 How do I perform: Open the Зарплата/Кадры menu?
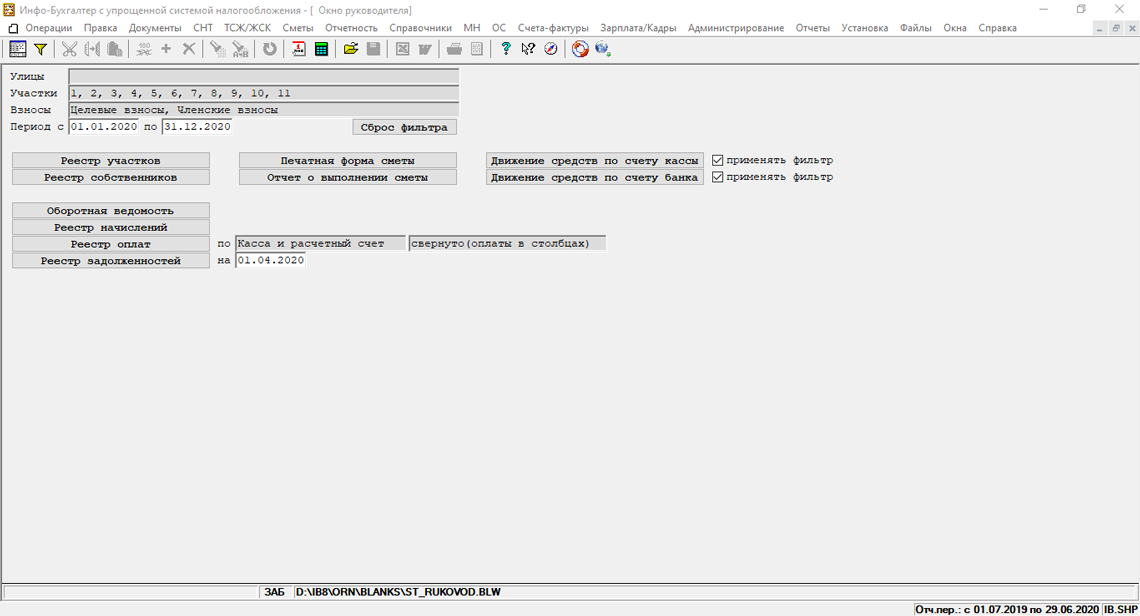pyautogui.click(x=638, y=28)
